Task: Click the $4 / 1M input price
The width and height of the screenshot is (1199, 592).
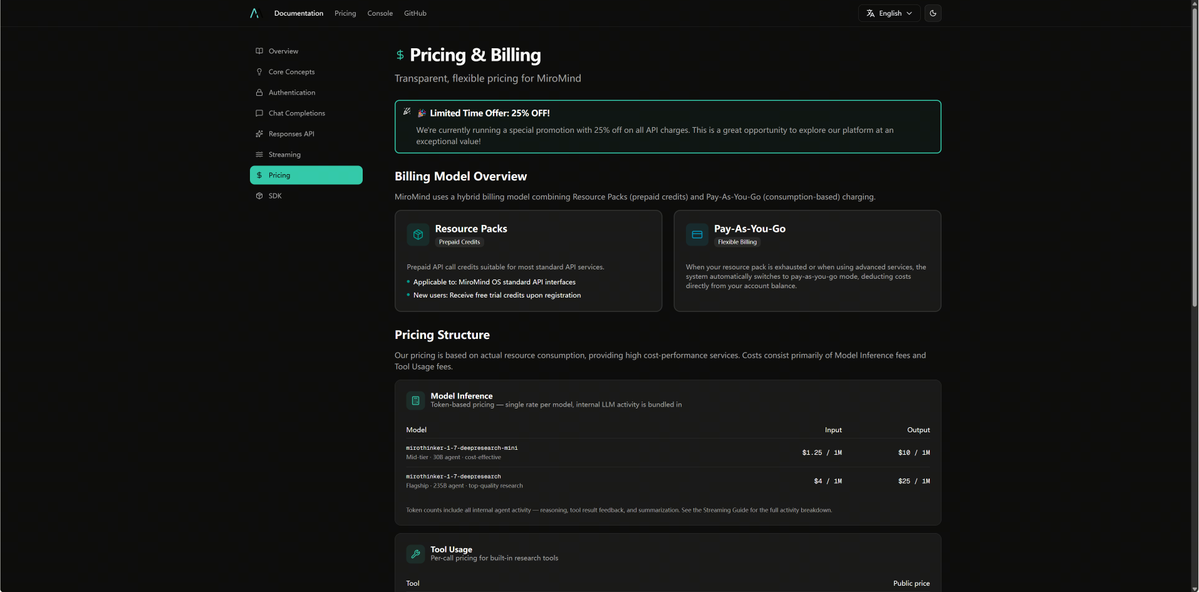Action: pos(827,481)
